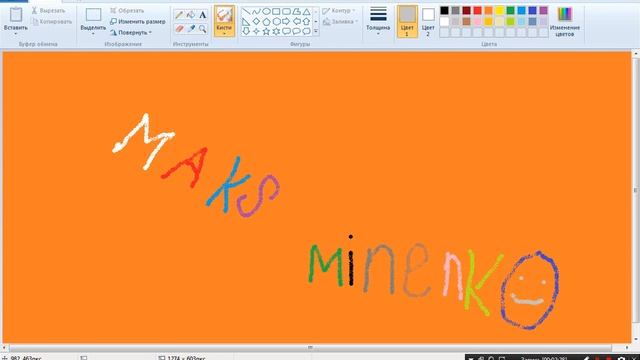Click the Вырезать cut button
640x360 pixels.
coord(48,11)
